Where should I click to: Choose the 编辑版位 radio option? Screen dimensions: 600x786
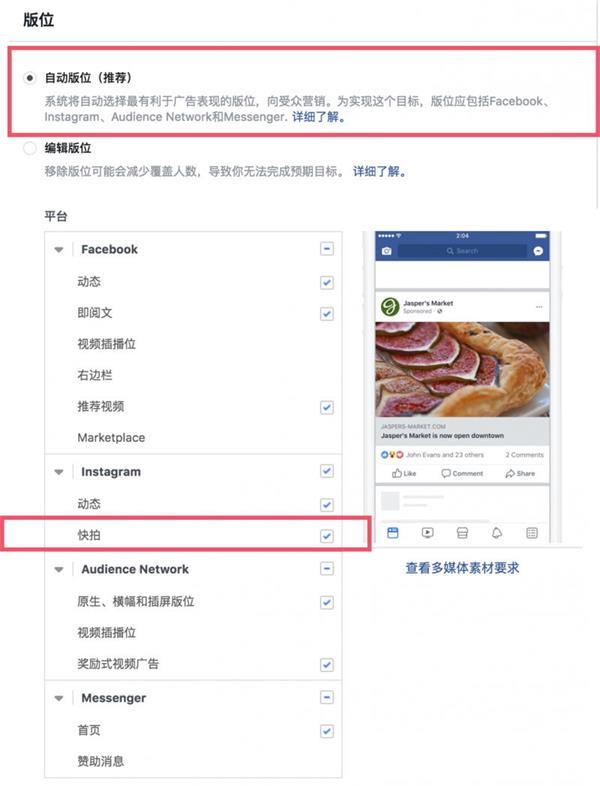click(x=30, y=148)
